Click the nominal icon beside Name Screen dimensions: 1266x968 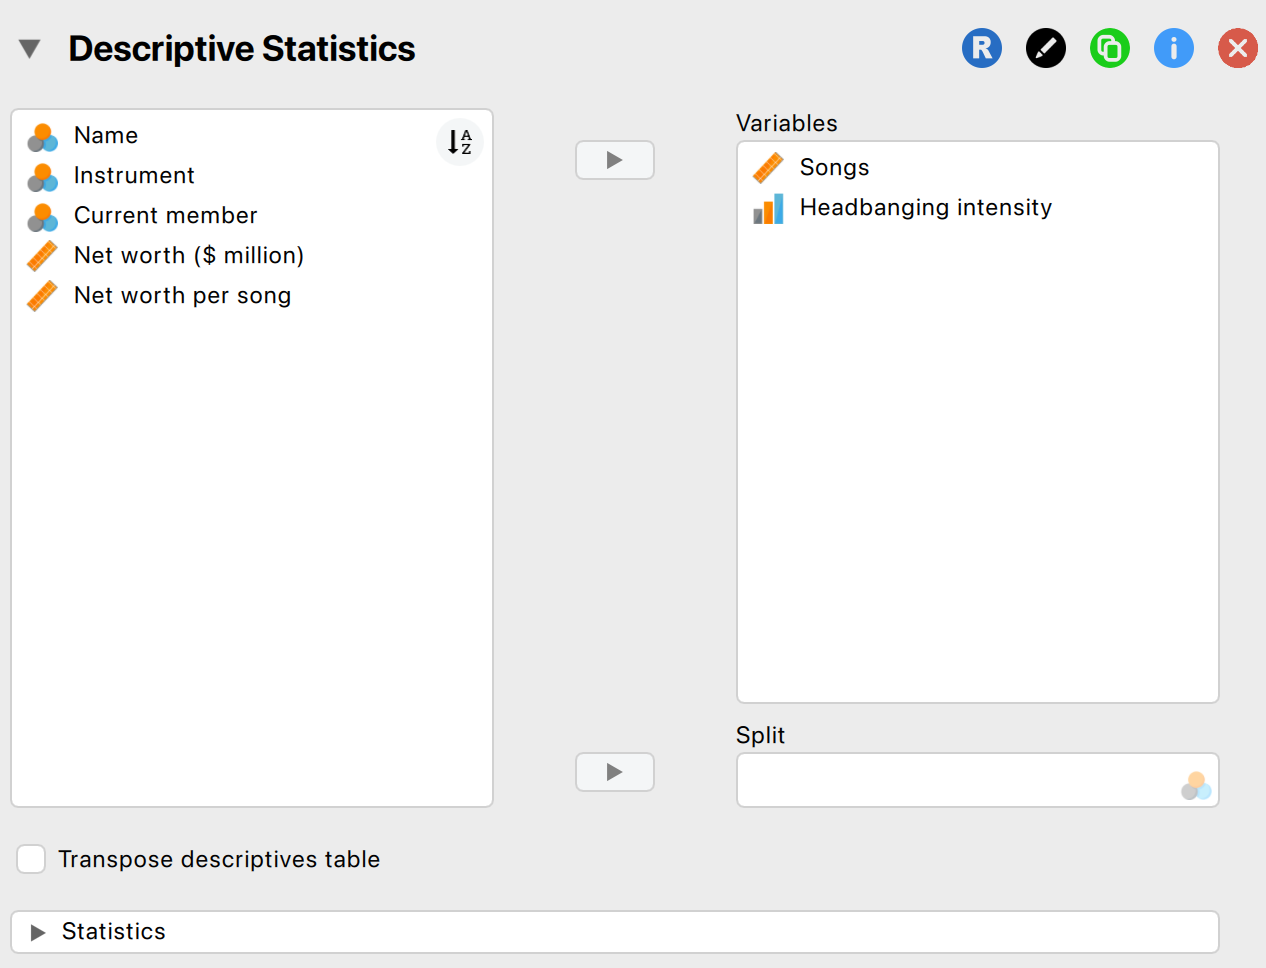[42, 136]
